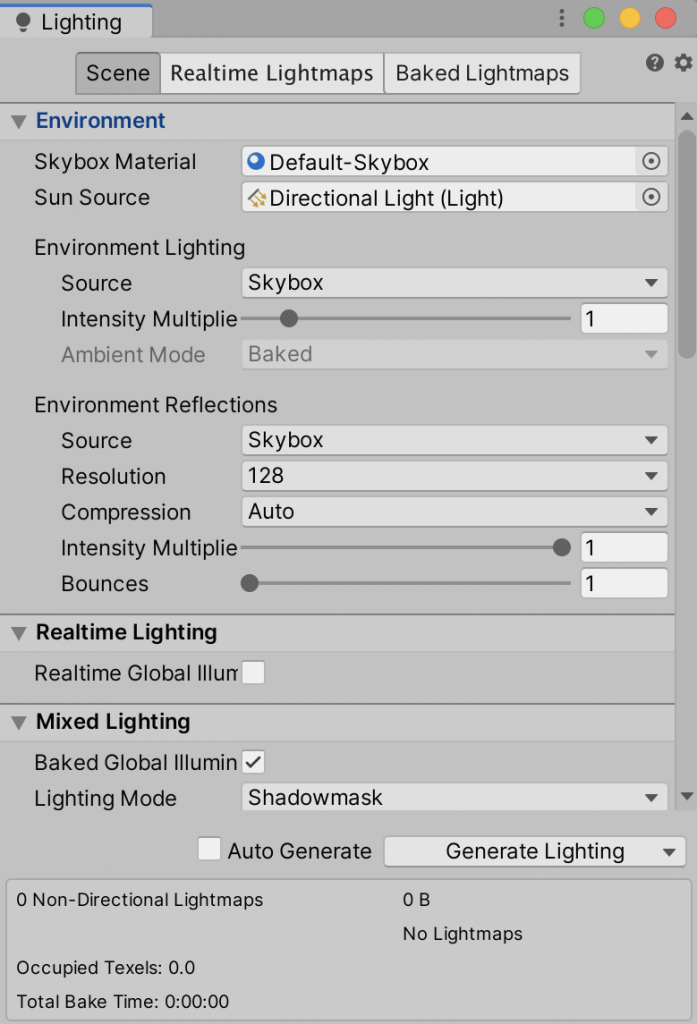The image size is (697, 1024).
Task: Click the Environment Lighting Intensity Multiplier value field
Action: pyautogui.click(x=624, y=319)
